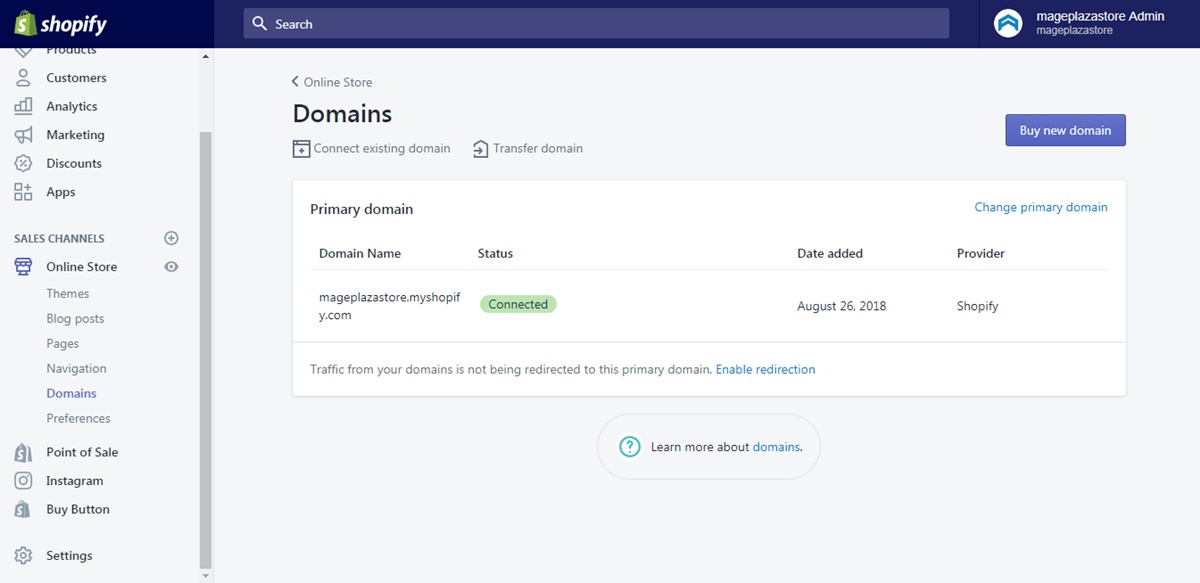Click the Customers person icon

point(23,78)
